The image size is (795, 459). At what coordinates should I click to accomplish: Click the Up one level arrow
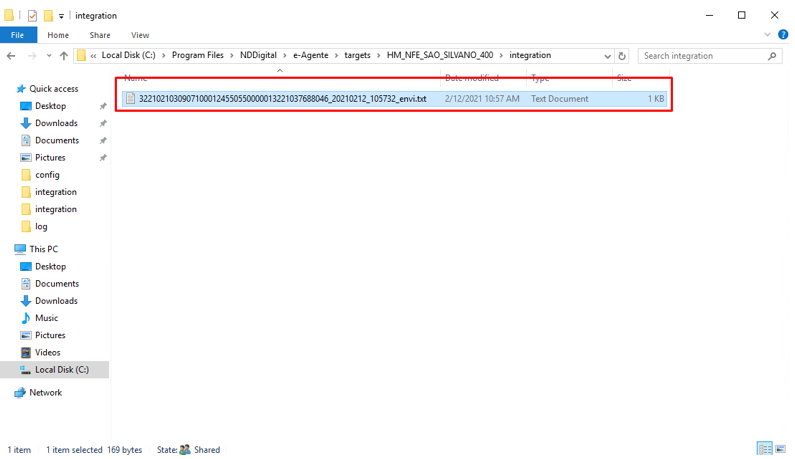64,56
